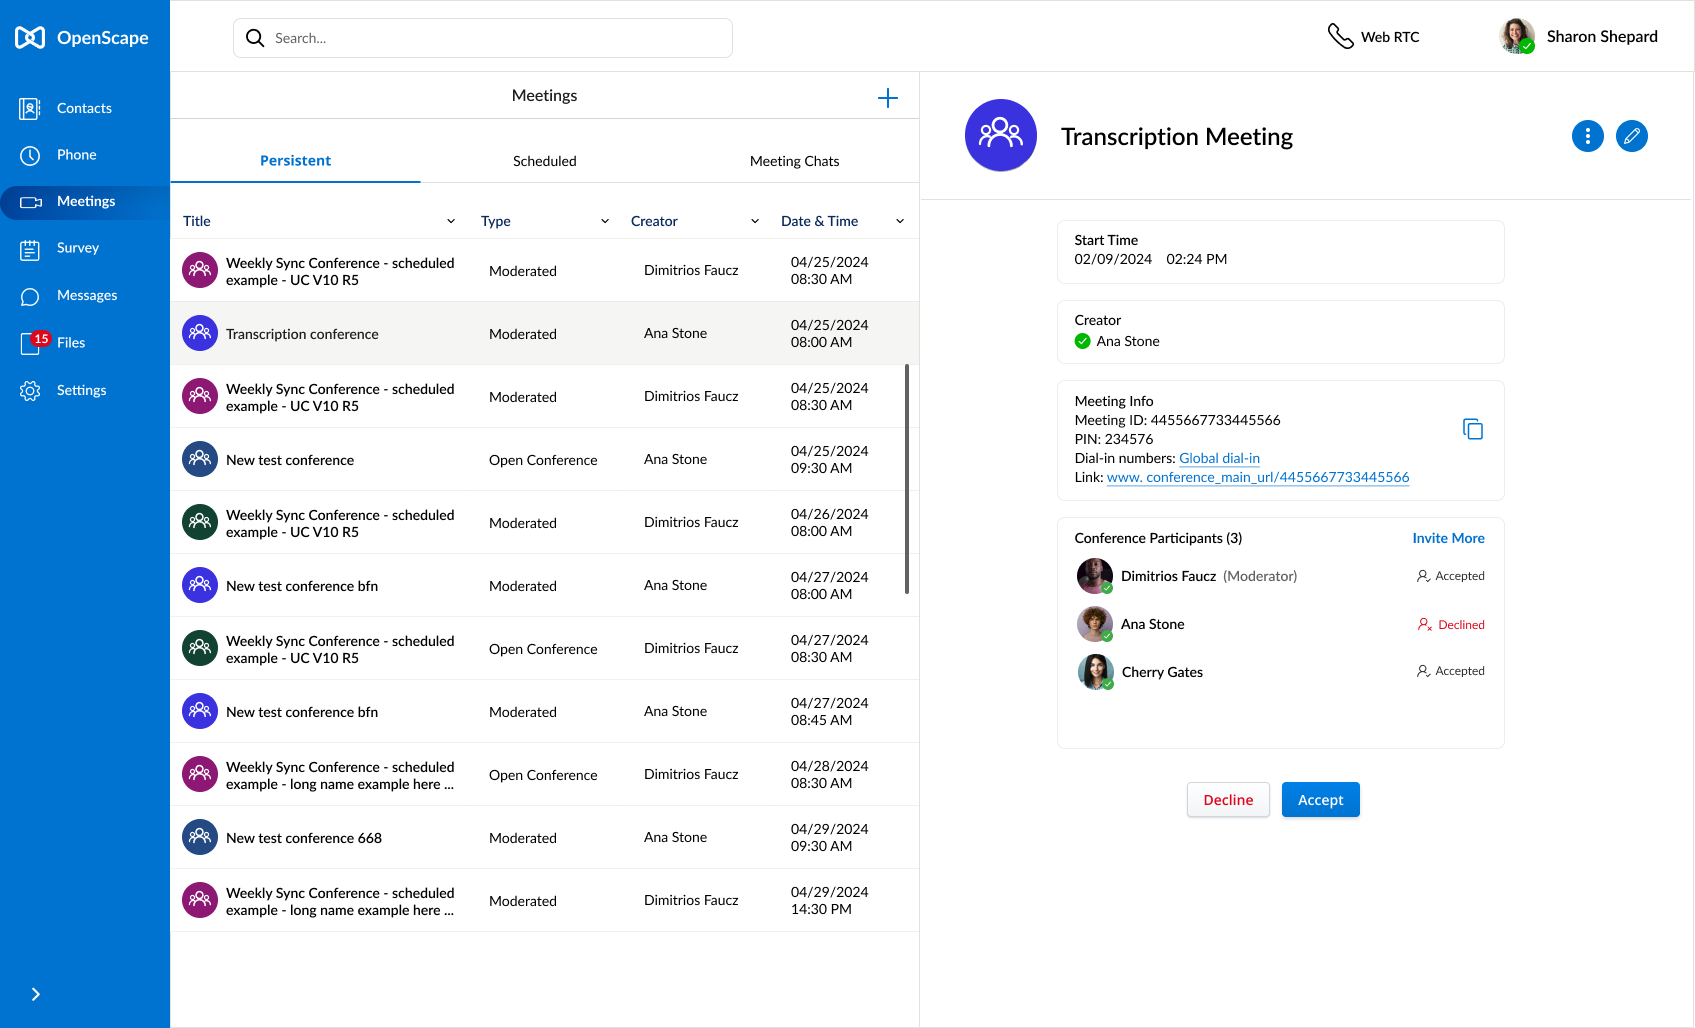Click the OpenScape logo icon
The image size is (1695, 1028).
click(30, 38)
